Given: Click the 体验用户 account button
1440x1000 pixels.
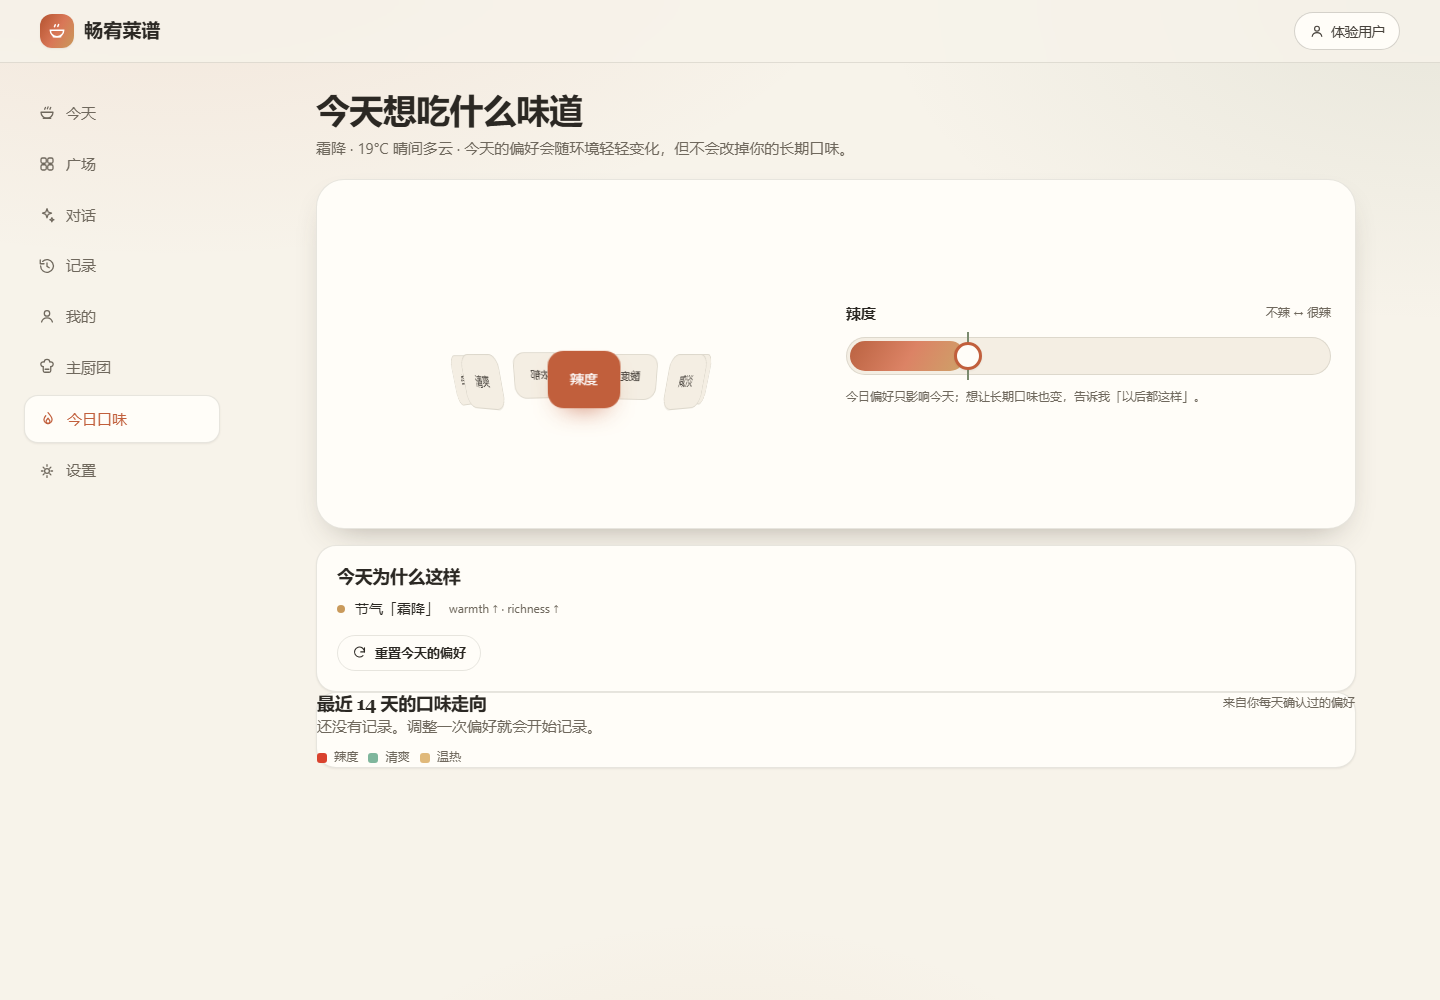Looking at the screenshot, I should pos(1346,31).
